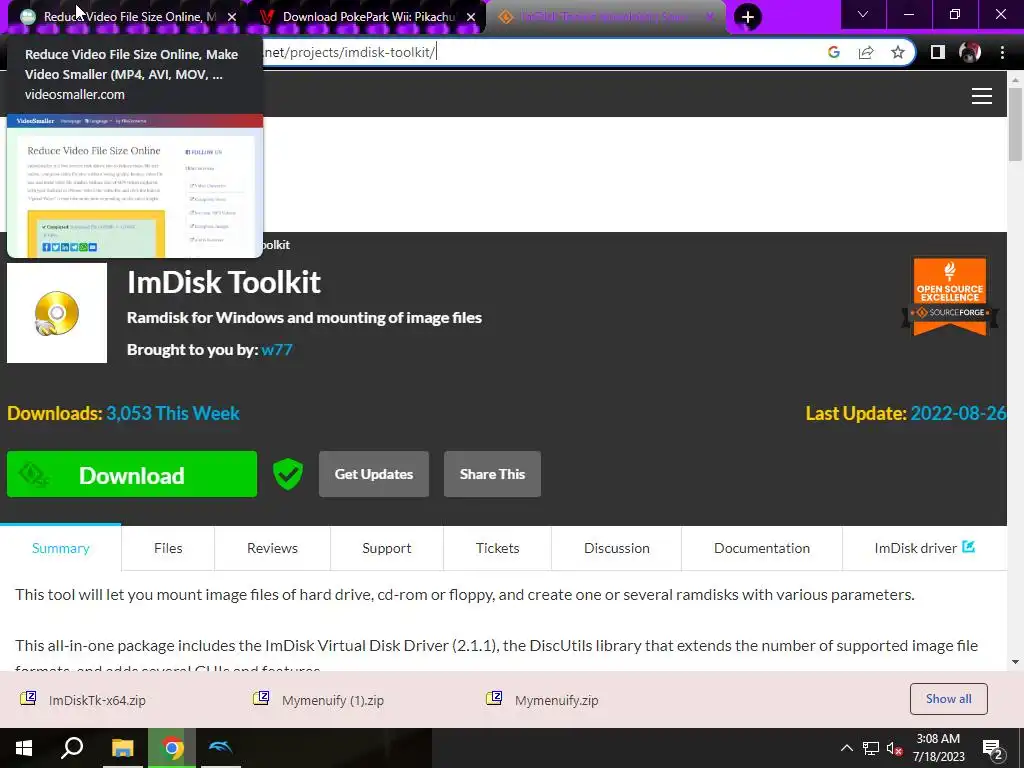Click the muted volume tray icon
This screenshot has width=1024, height=768.
pos(895,748)
